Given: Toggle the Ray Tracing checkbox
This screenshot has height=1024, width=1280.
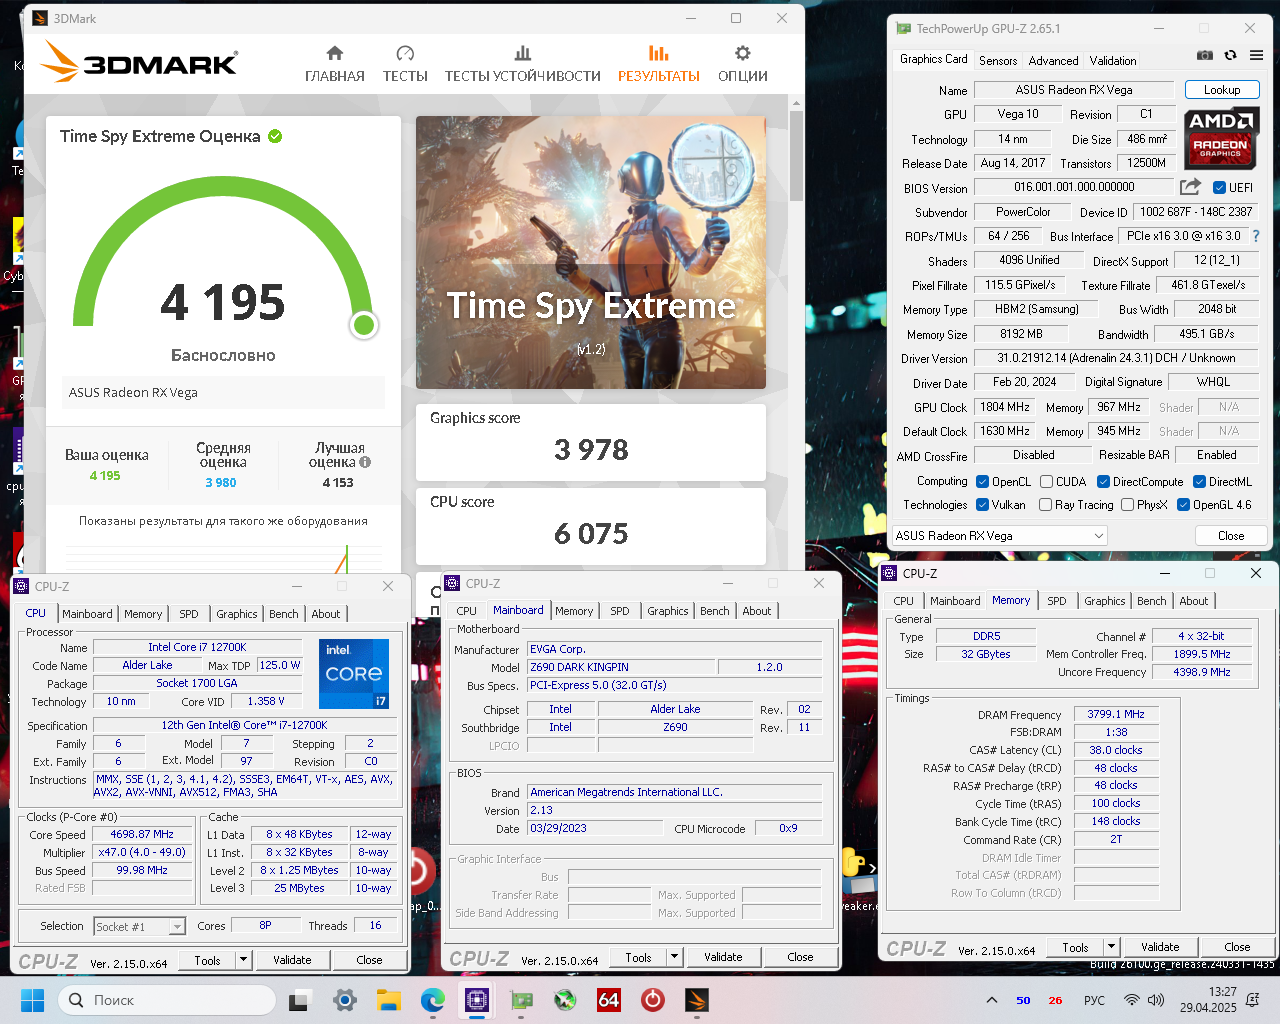Looking at the screenshot, I should tap(1045, 505).
